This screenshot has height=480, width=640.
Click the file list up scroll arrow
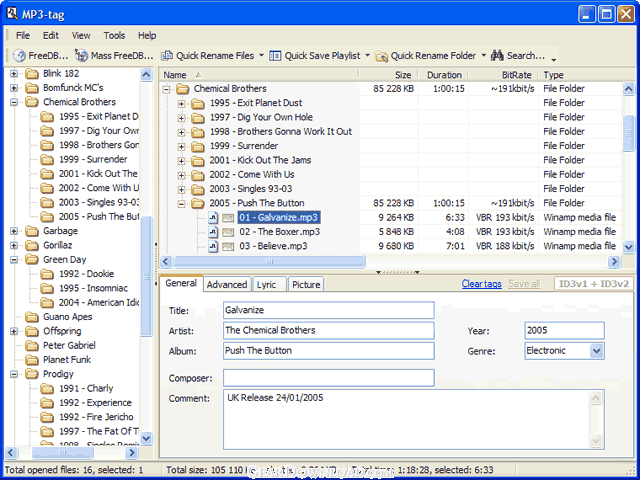pos(629,89)
